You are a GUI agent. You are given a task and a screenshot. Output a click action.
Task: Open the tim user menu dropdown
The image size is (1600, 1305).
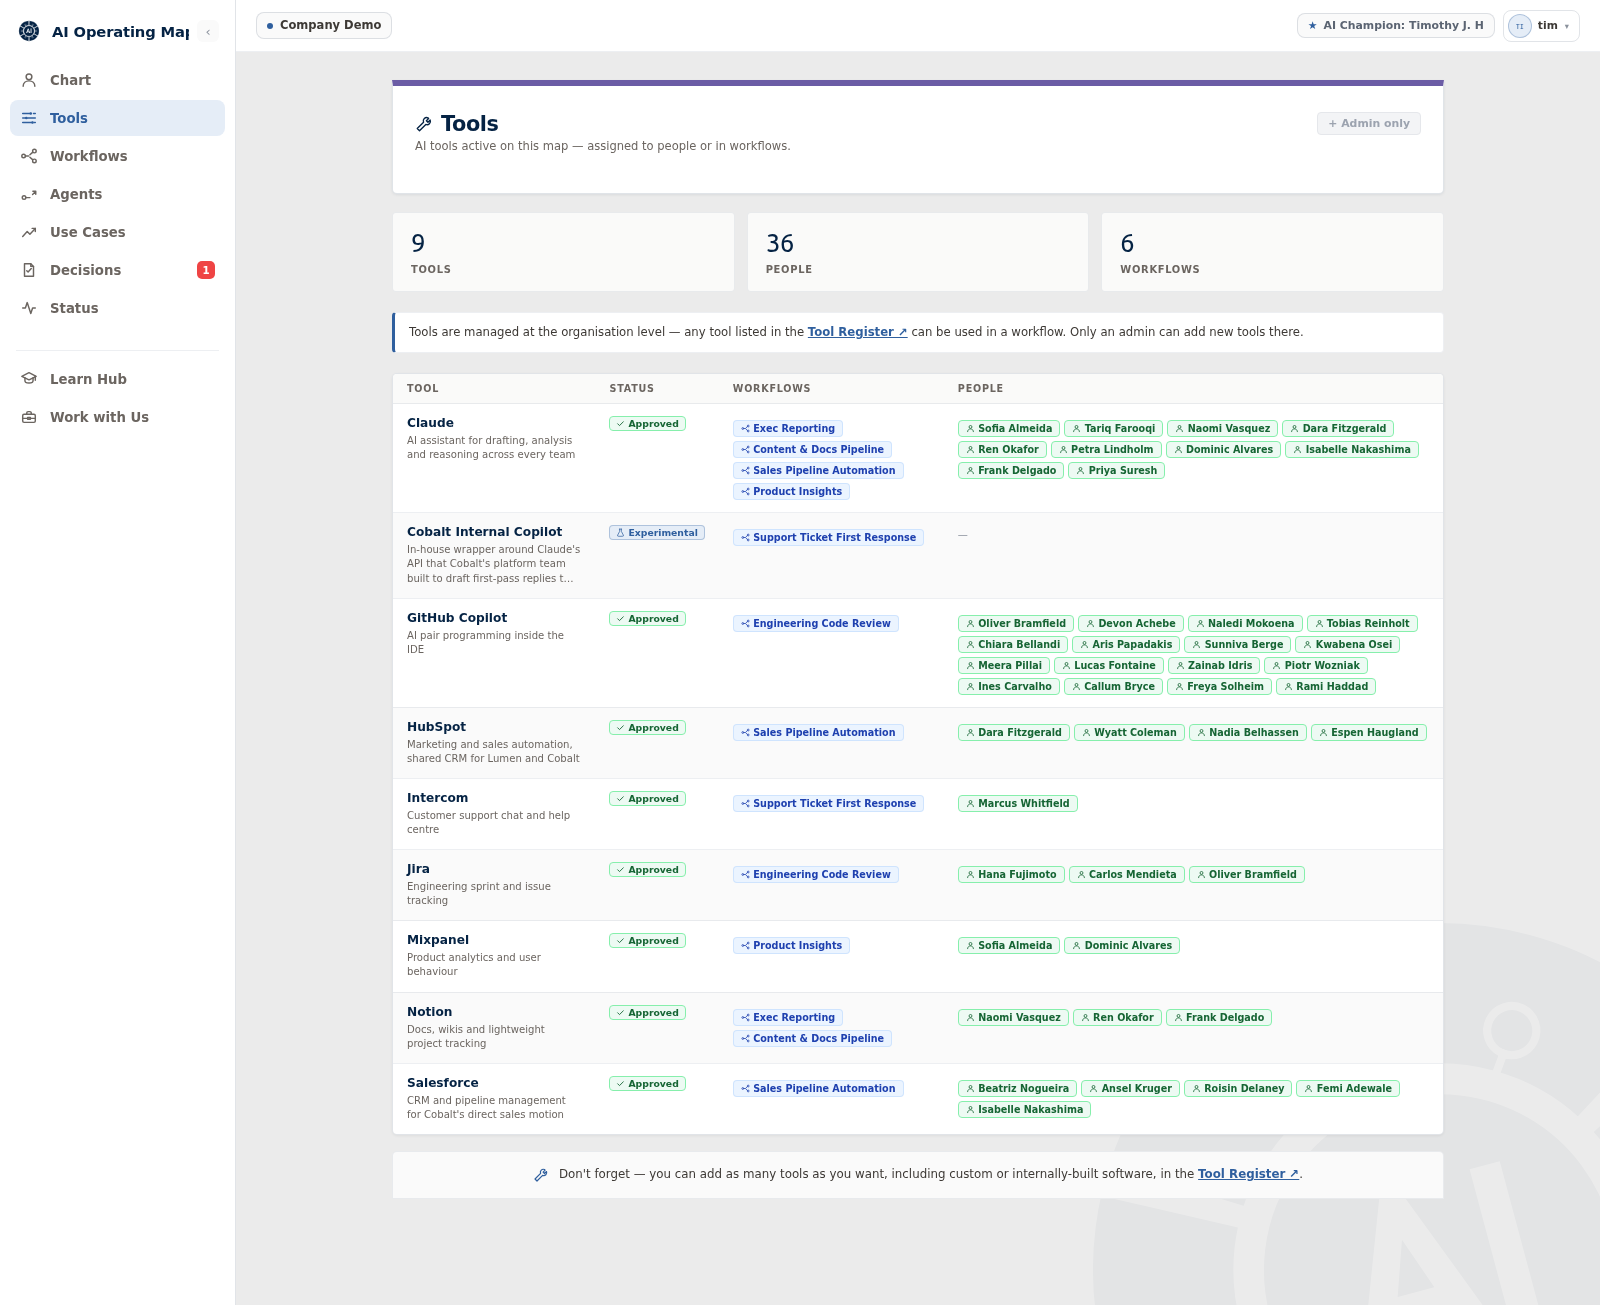tap(1541, 26)
